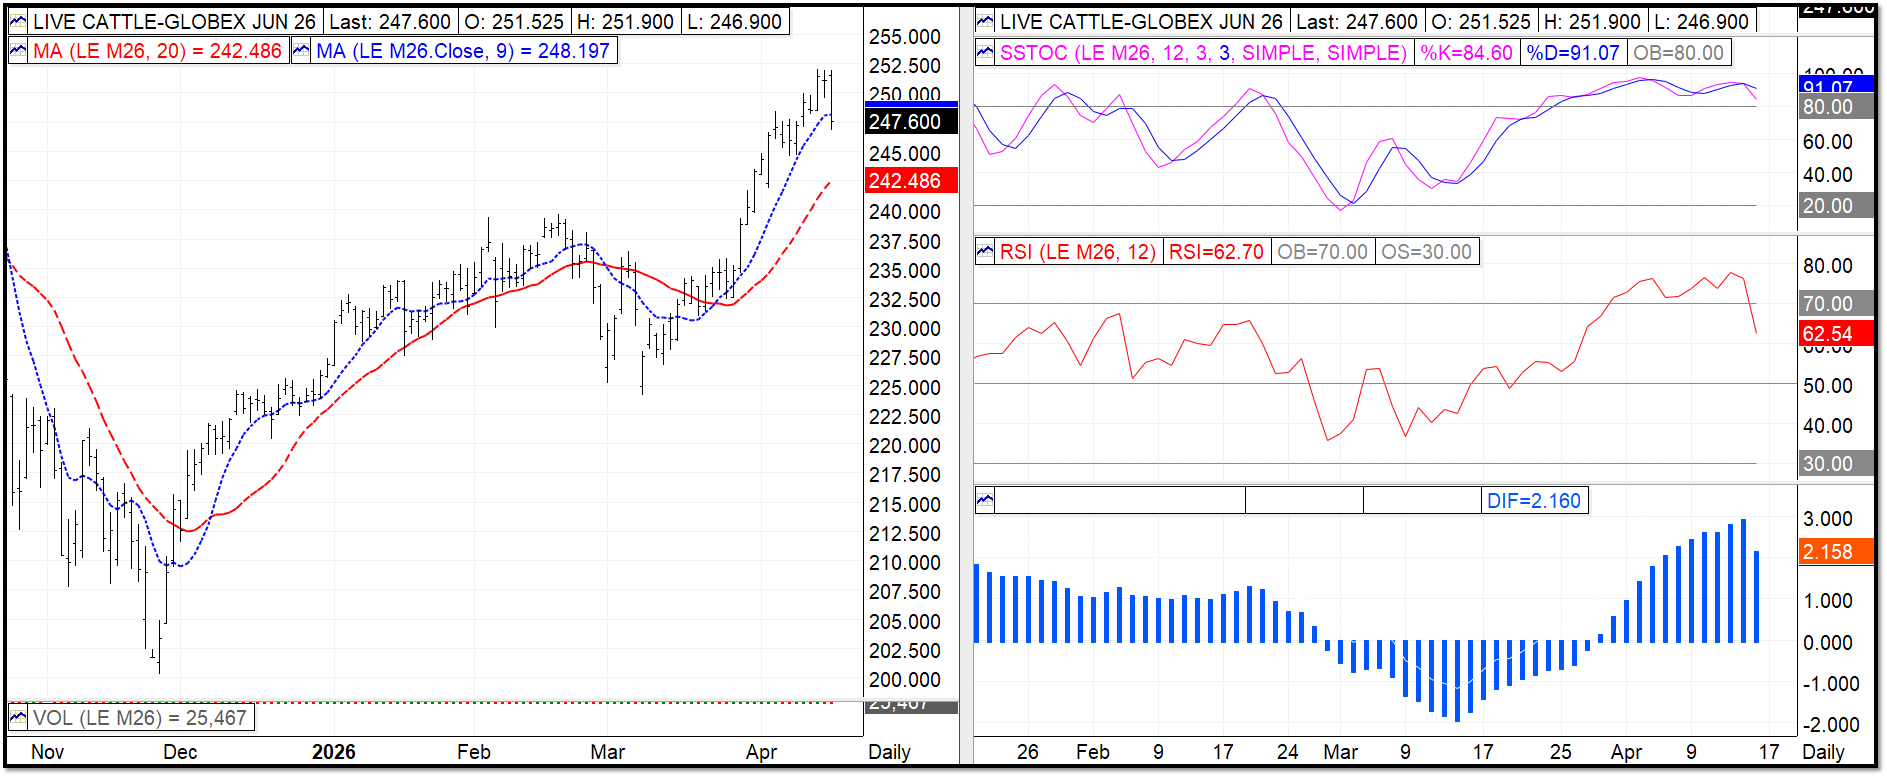Click the stochastic OB=80.00 threshold box
This screenshot has width=1887, height=777.
click(1678, 53)
